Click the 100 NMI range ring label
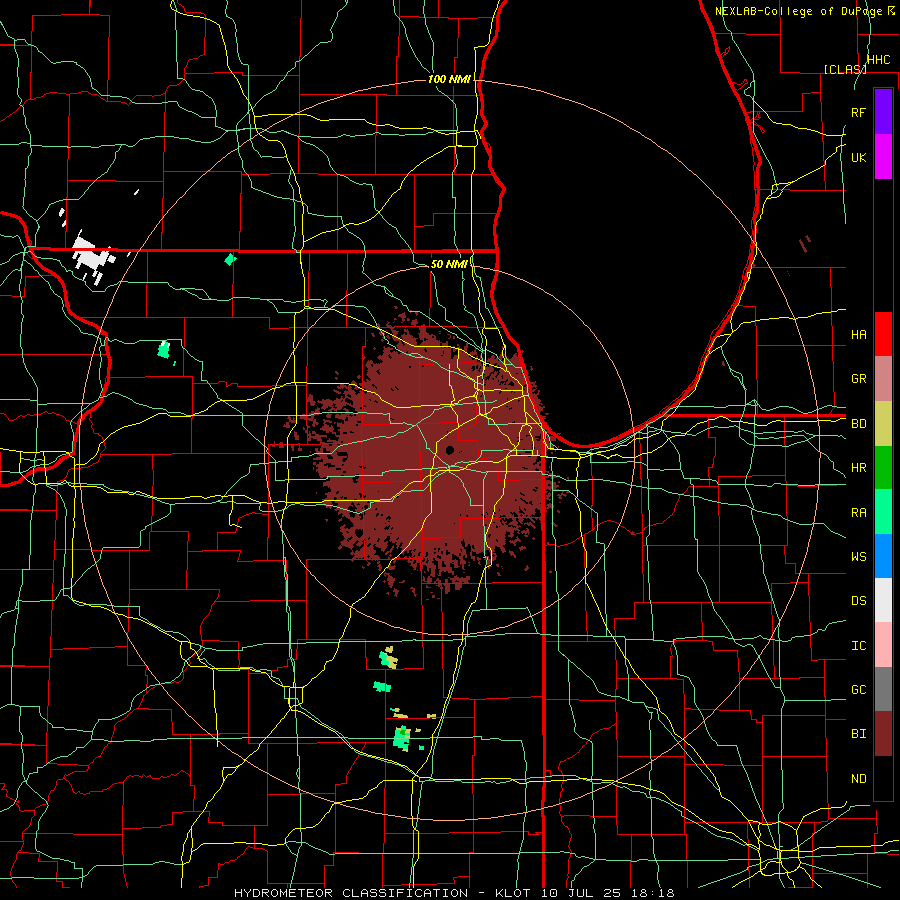This screenshot has height=900, width=900. pos(449,79)
